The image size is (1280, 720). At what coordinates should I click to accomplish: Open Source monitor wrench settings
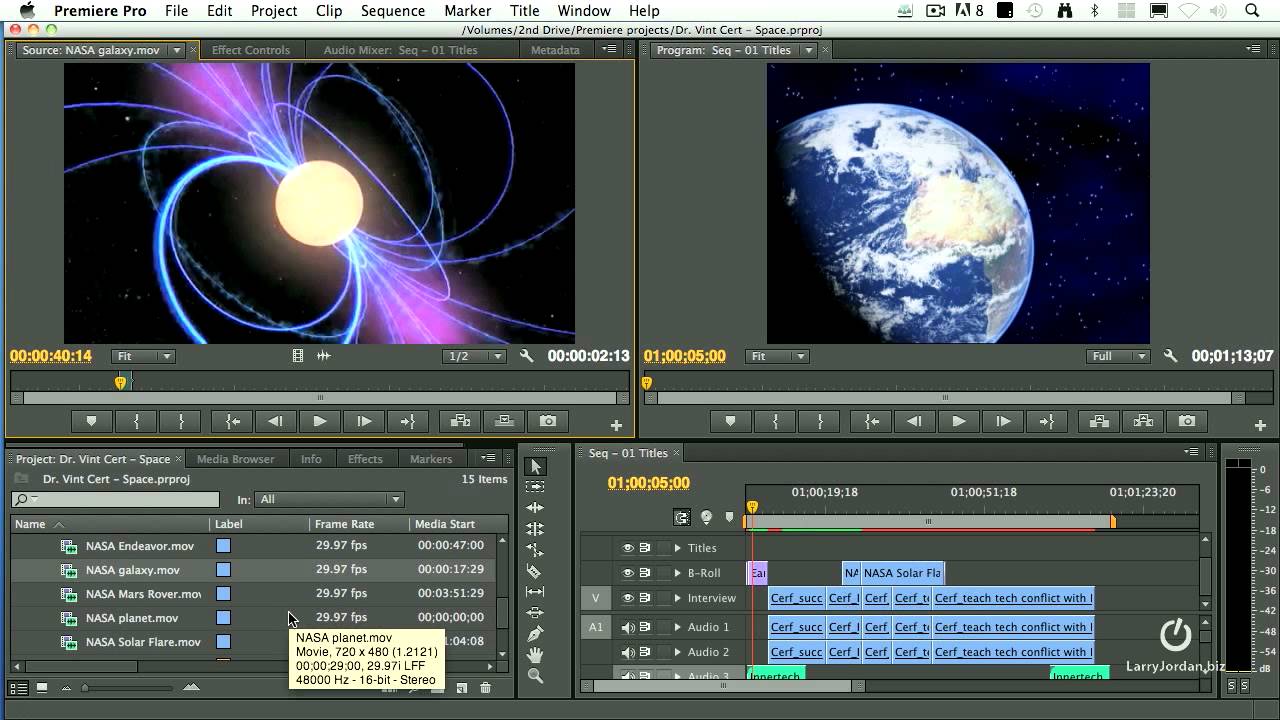coord(526,356)
